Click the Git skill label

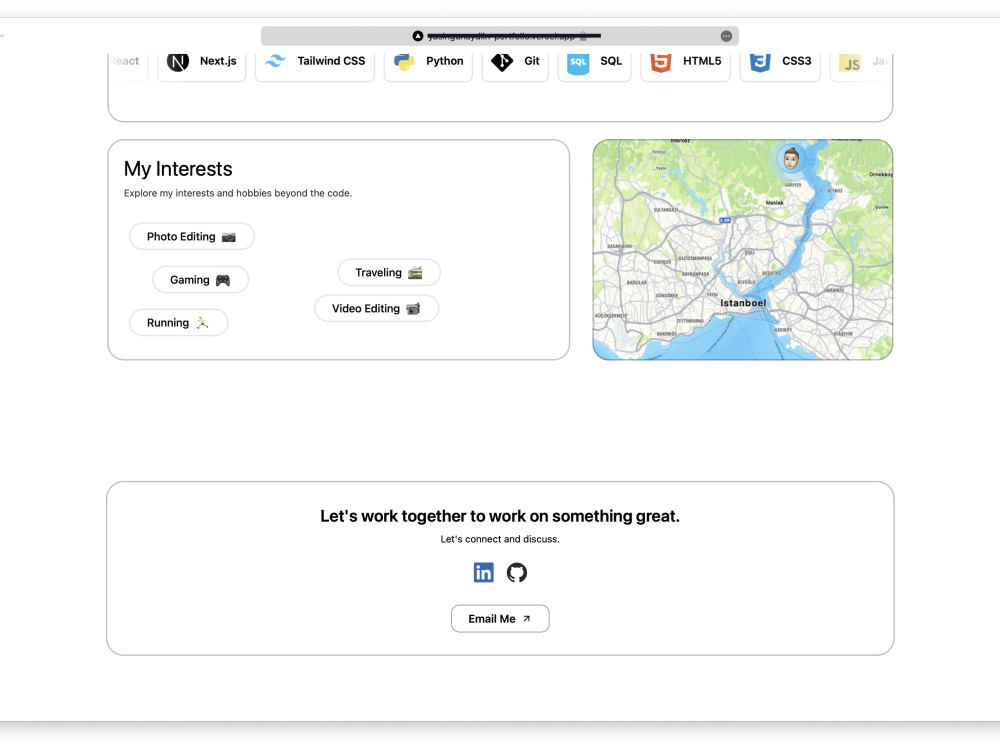click(x=532, y=61)
